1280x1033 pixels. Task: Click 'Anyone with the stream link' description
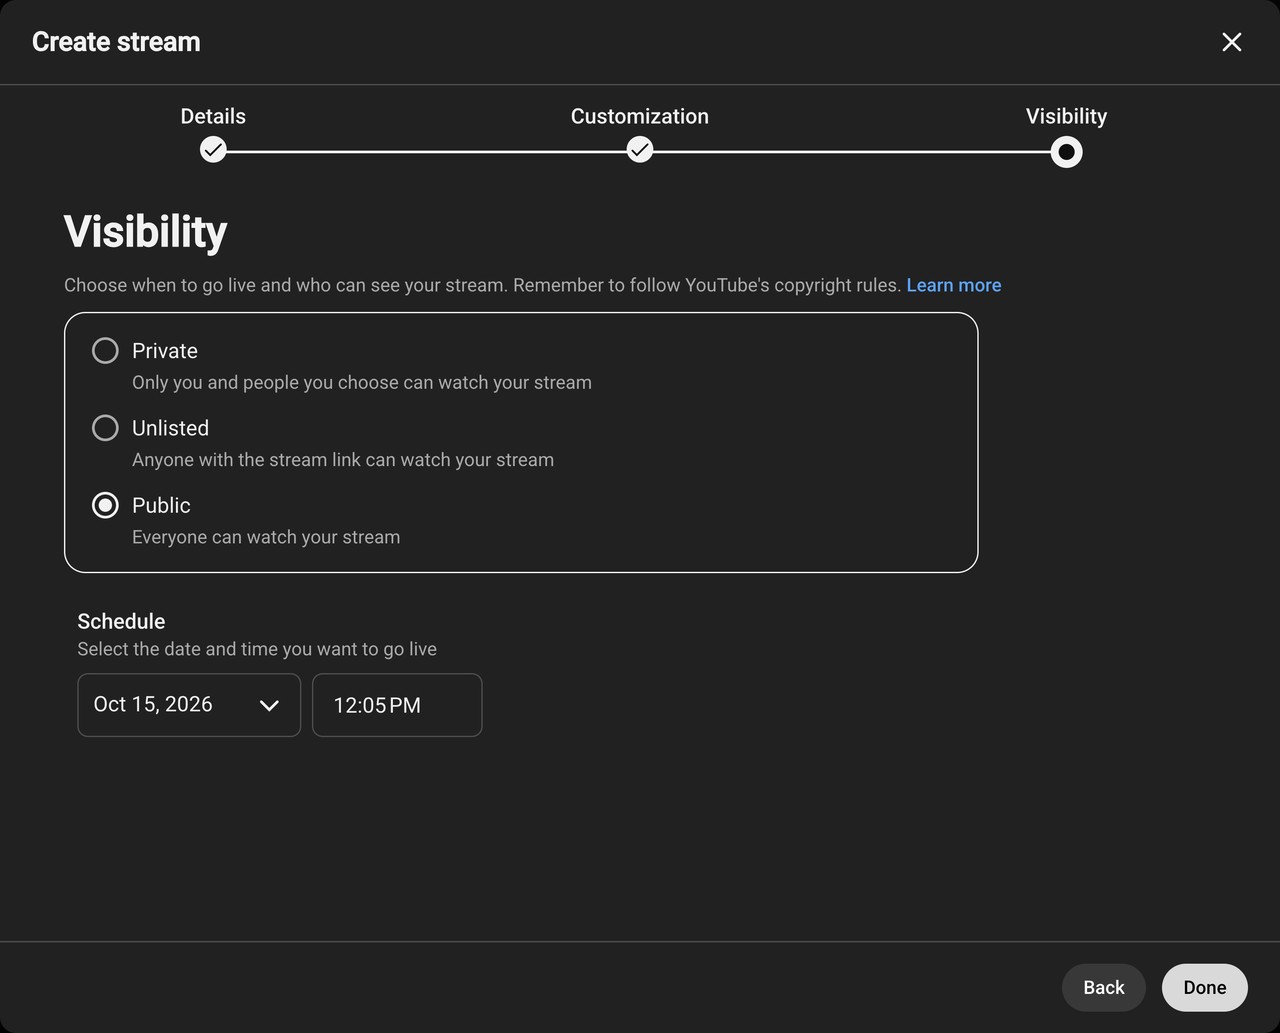343,460
